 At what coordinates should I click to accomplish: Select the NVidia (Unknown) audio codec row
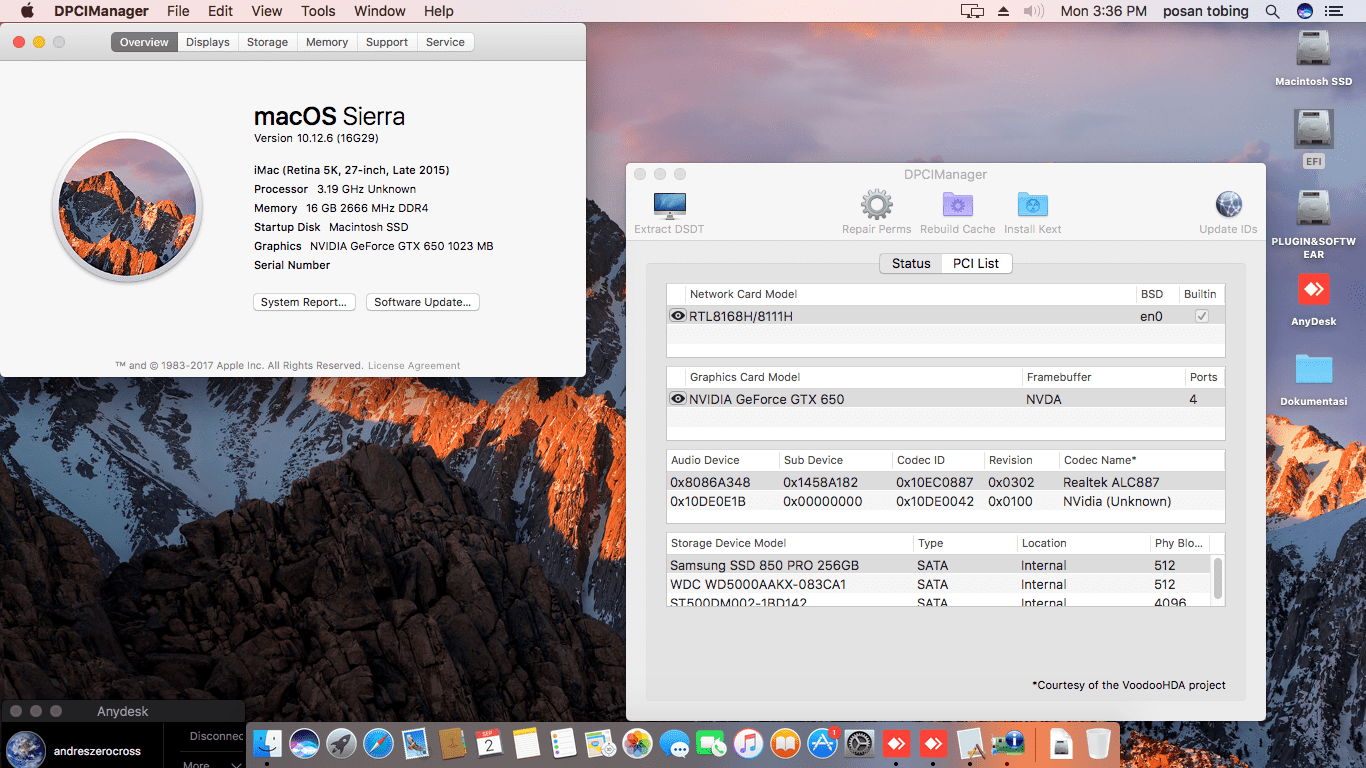(945, 501)
